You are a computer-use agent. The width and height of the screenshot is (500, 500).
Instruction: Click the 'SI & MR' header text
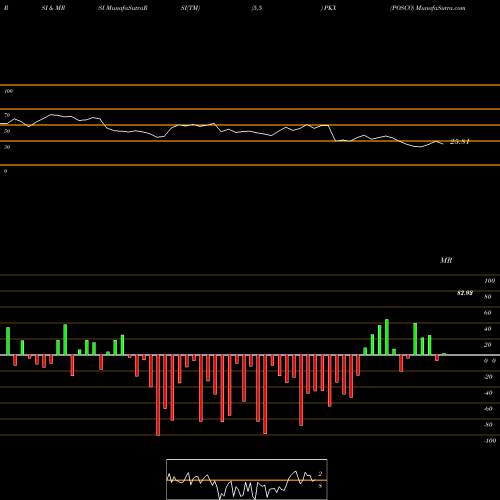pyautogui.click(x=53, y=8)
